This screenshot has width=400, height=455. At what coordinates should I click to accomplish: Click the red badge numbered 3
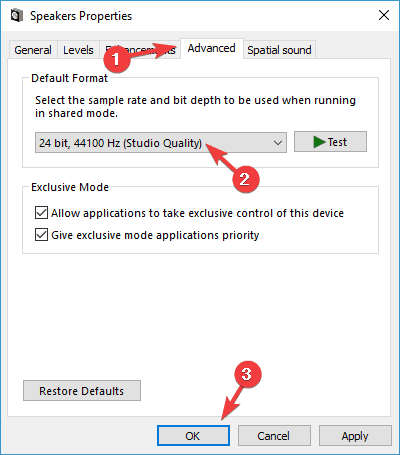pyautogui.click(x=247, y=374)
